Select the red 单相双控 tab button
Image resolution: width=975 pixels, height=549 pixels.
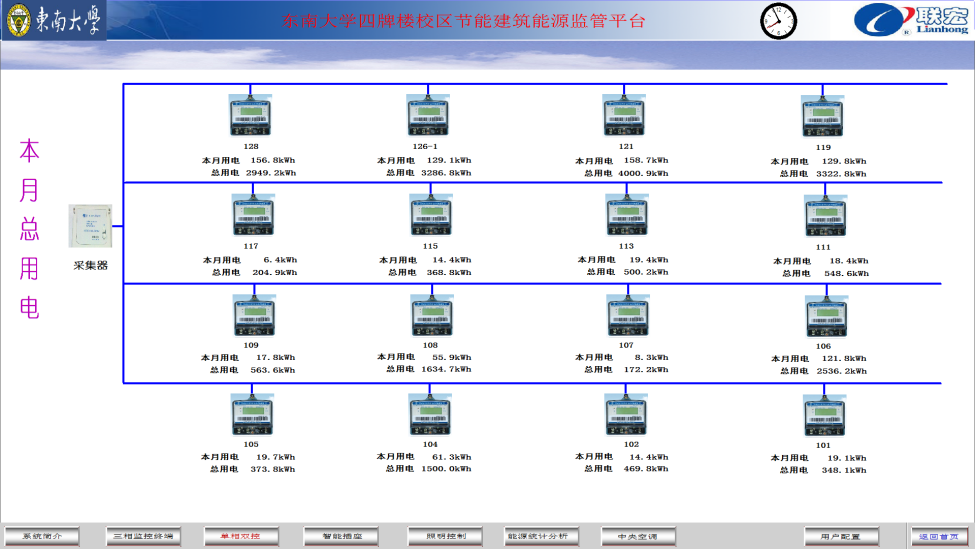pos(241,536)
